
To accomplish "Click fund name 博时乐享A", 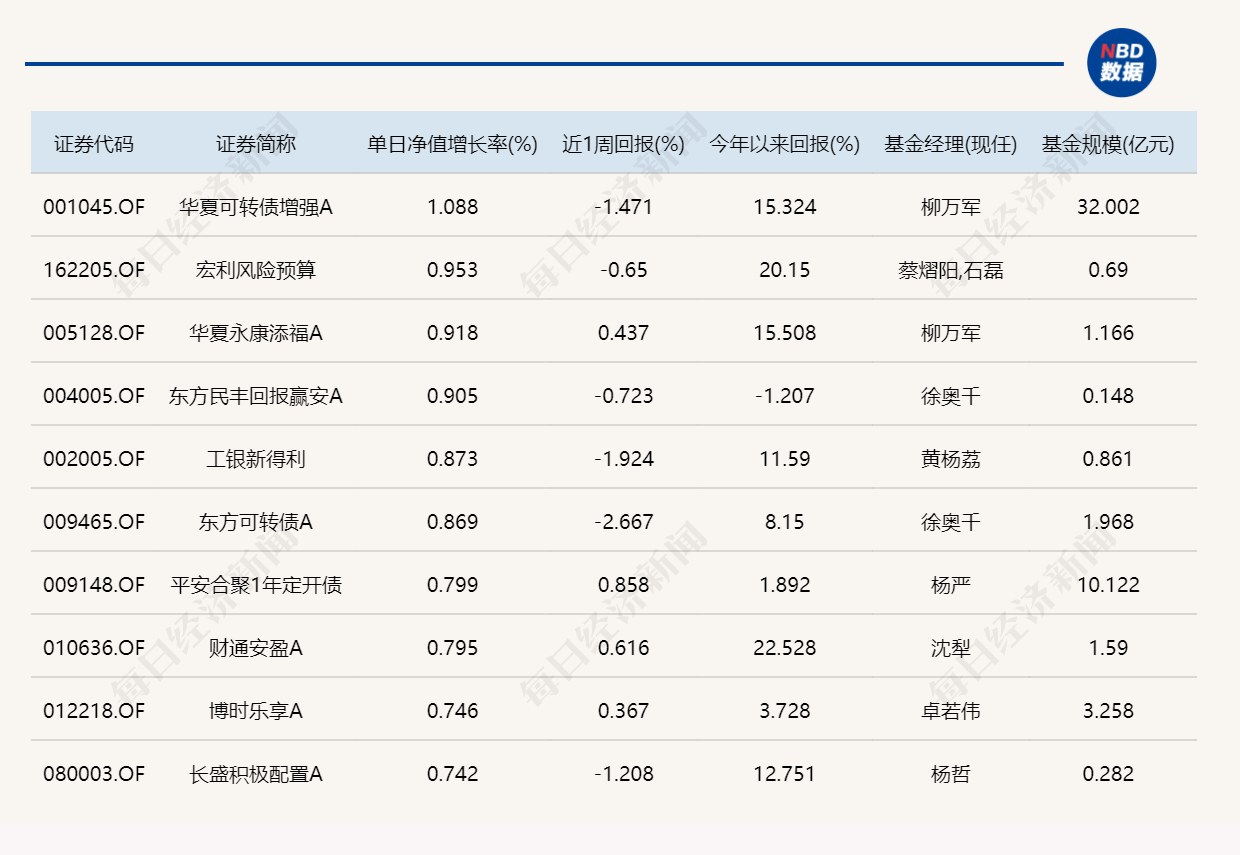I will coord(256,711).
